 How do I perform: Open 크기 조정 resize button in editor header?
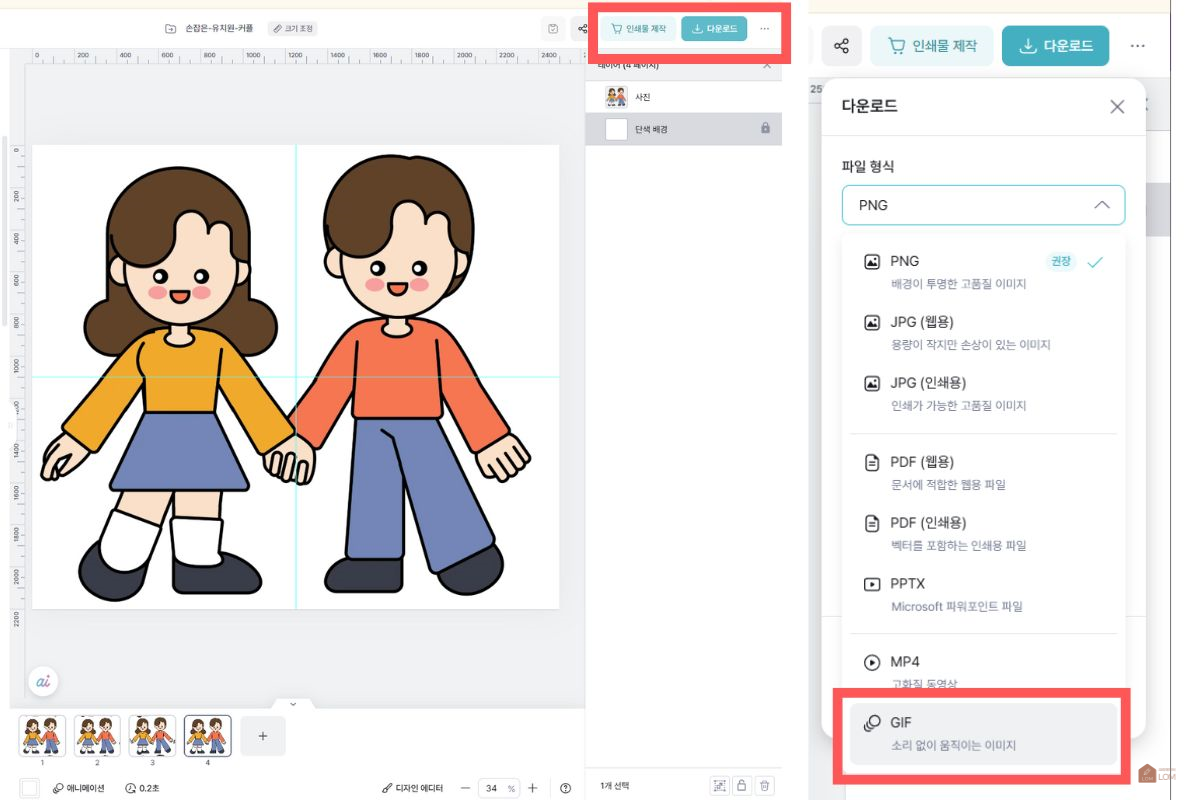click(292, 29)
